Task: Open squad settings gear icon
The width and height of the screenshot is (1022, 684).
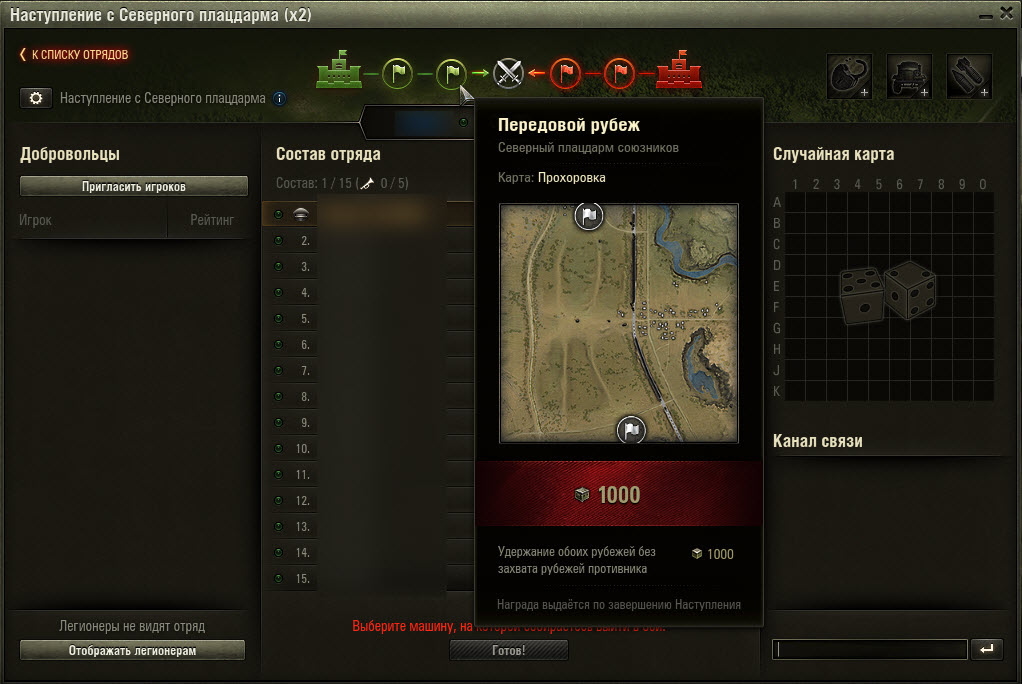Action: coord(36,98)
